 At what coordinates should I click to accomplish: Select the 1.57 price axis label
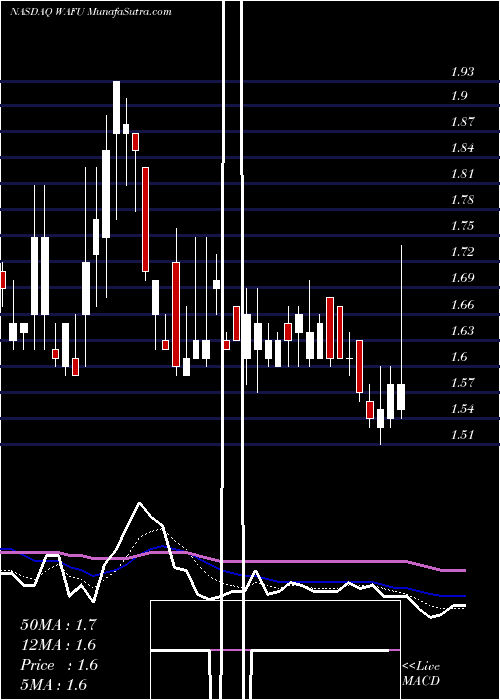click(x=462, y=383)
